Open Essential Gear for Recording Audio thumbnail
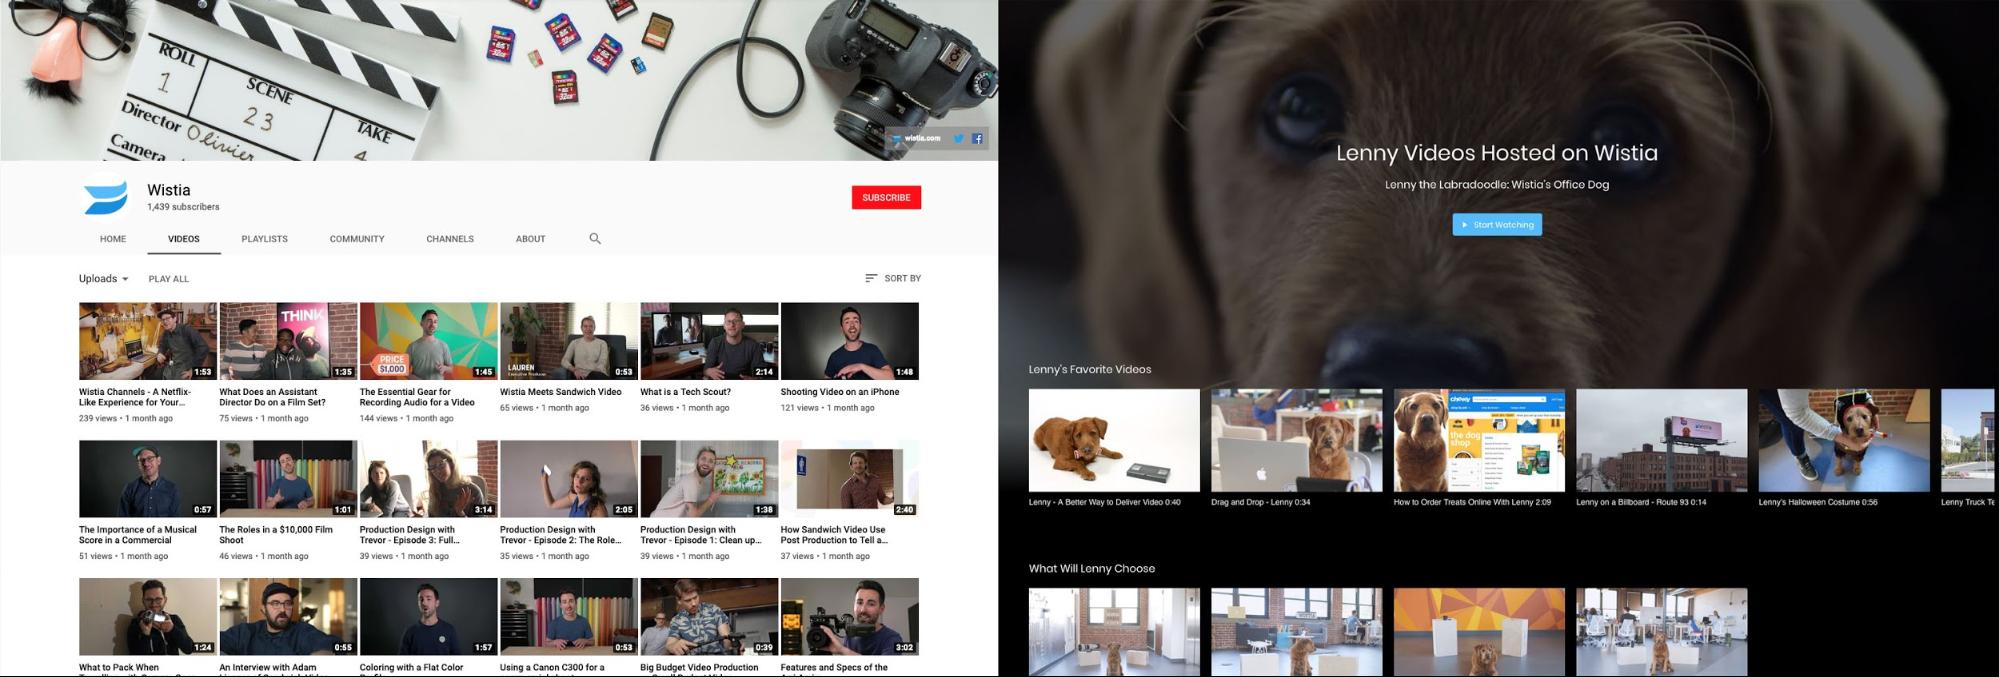Viewport: 1999px width, 677px height. (429, 341)
